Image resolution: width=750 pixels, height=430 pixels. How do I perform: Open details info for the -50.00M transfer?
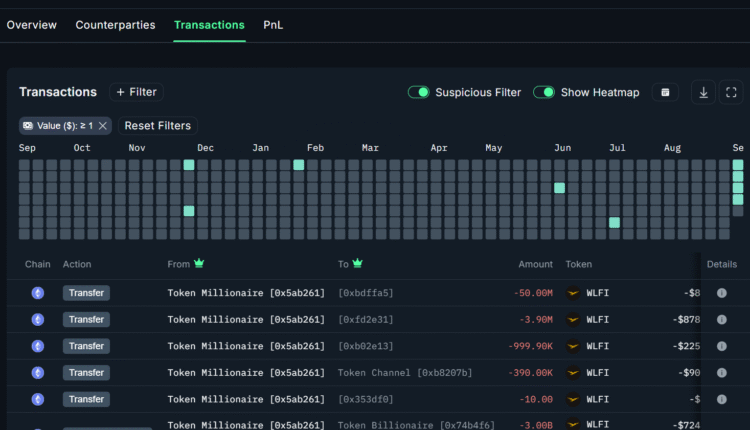(722, 293)
